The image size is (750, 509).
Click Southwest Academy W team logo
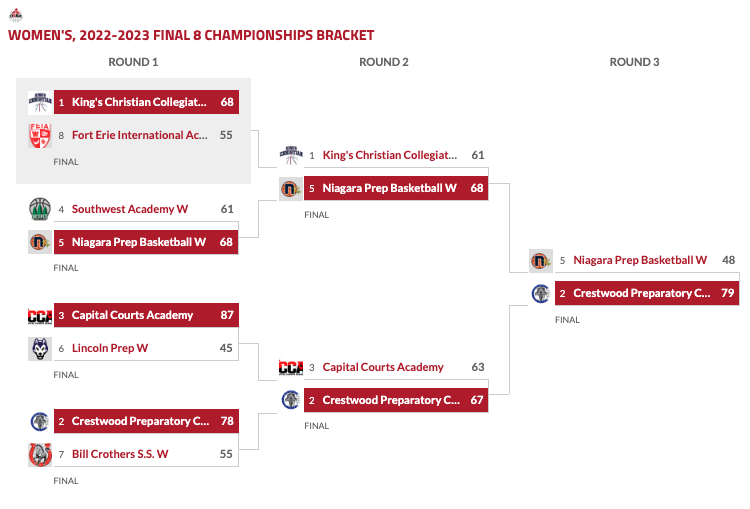[39, 209]
